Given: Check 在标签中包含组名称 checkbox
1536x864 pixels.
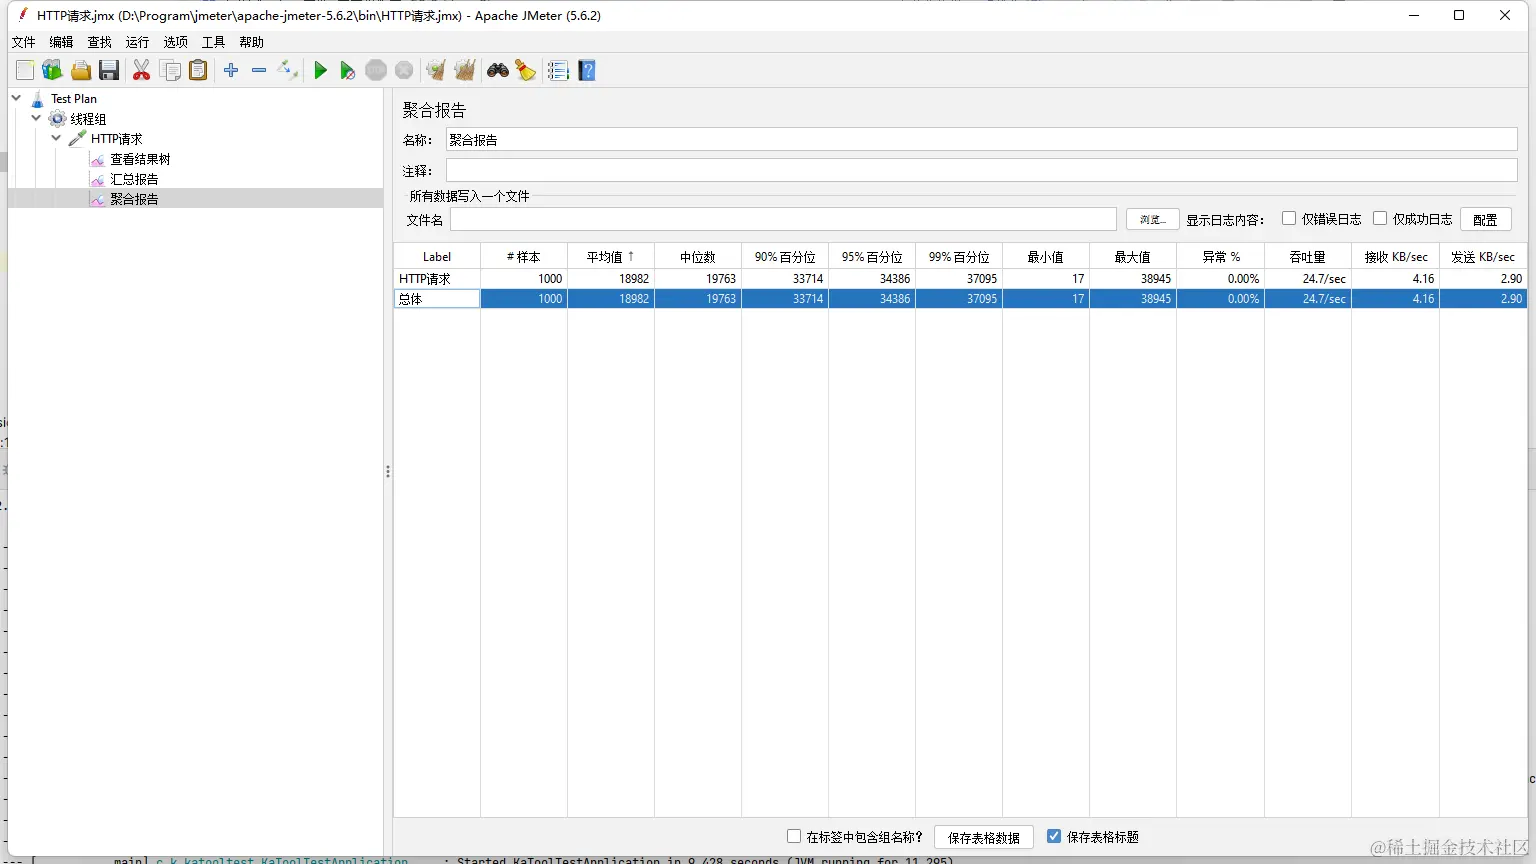Looking at the screenshot, I should point(794,836).
